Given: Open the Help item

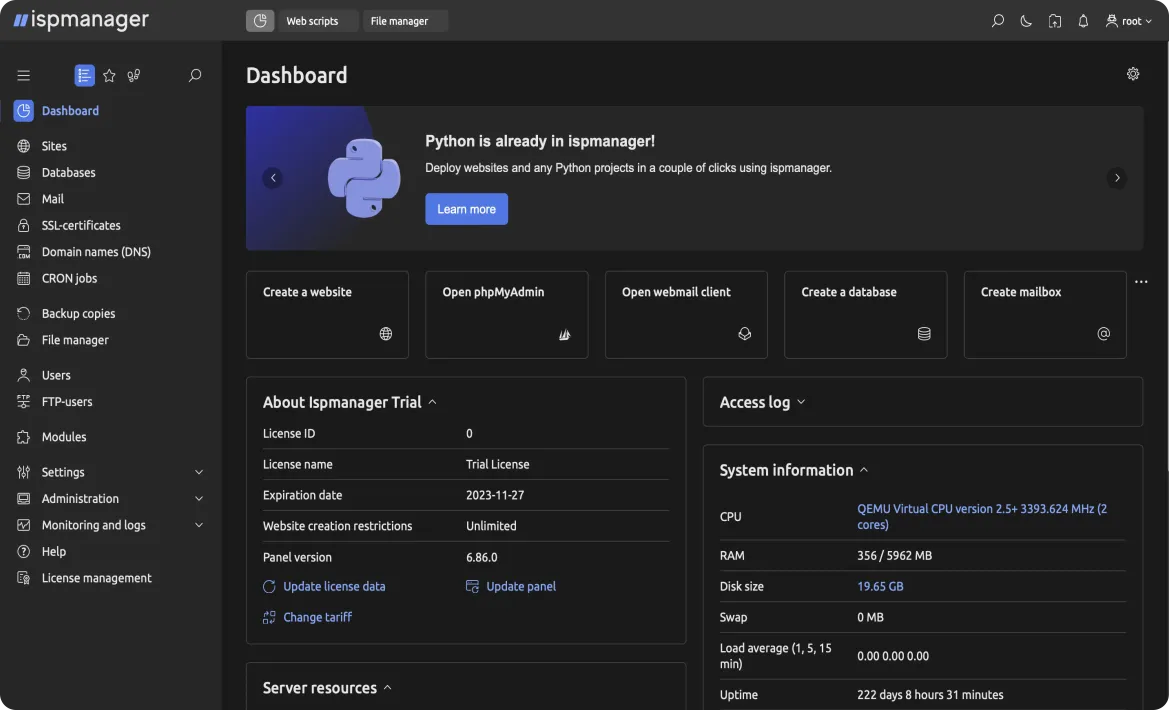Looking at the screenshot, I should (x=54, y=552).
